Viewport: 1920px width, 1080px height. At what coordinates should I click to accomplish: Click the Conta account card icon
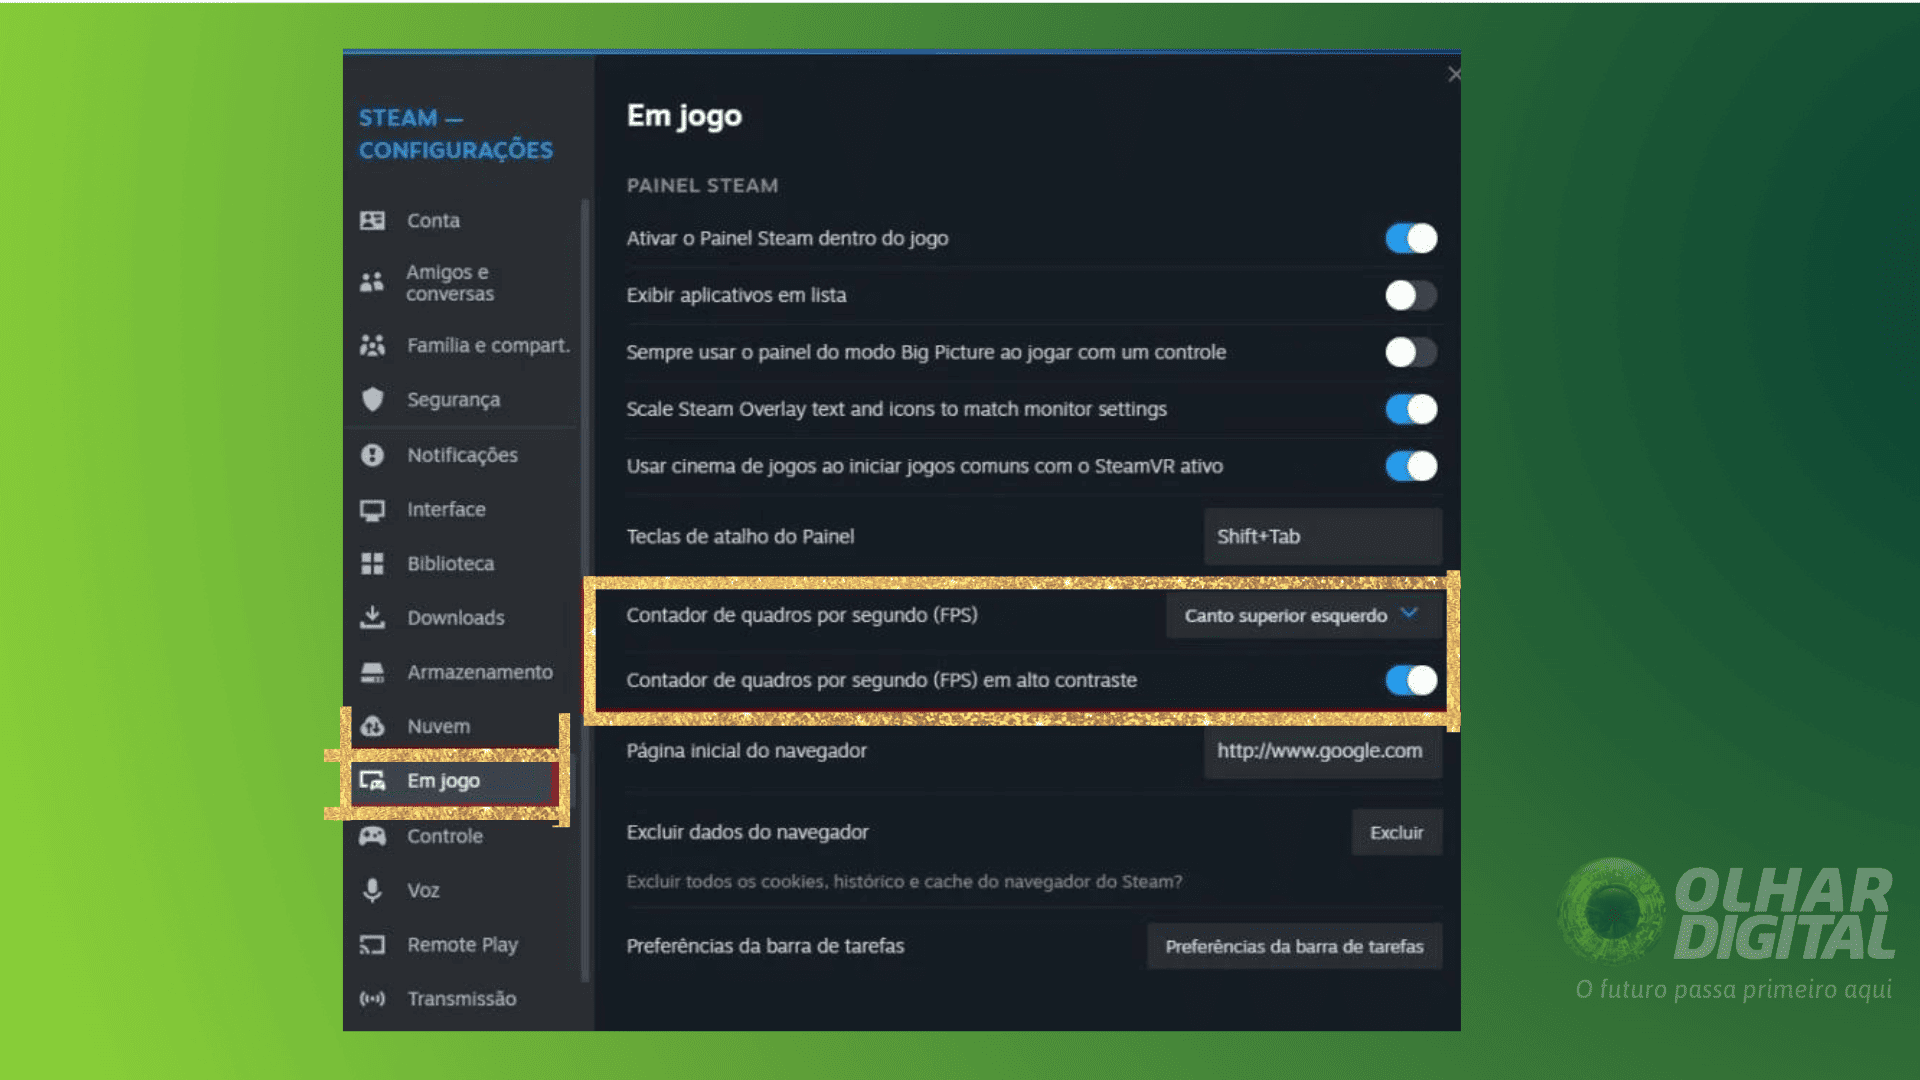coord(372,220)
